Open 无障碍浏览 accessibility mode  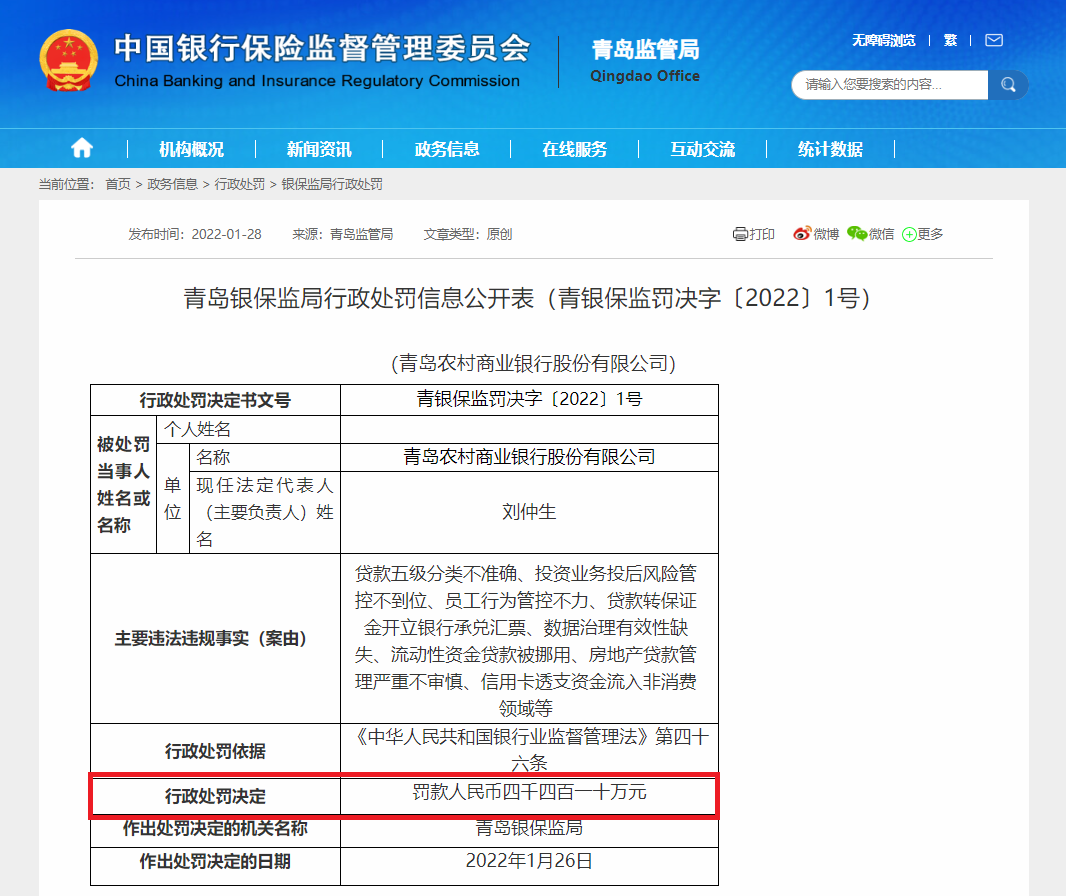[x=884, y=40]
